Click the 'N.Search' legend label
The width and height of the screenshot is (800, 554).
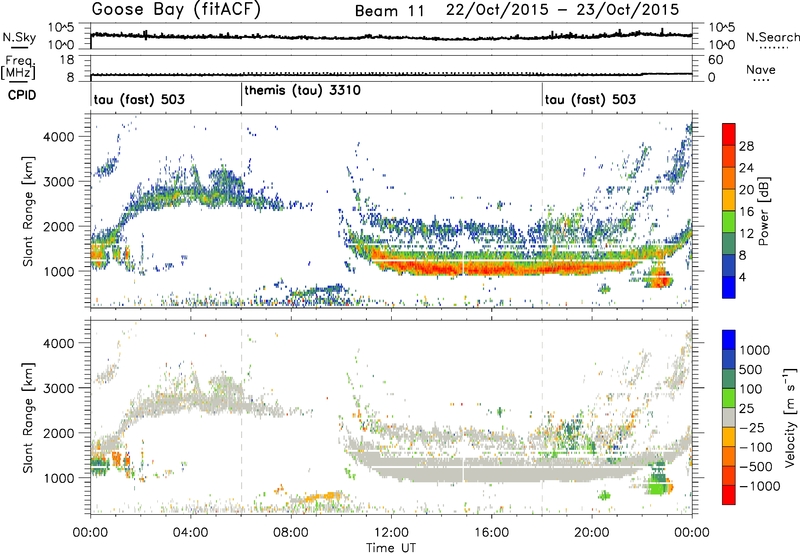click(x=772, y=37)
